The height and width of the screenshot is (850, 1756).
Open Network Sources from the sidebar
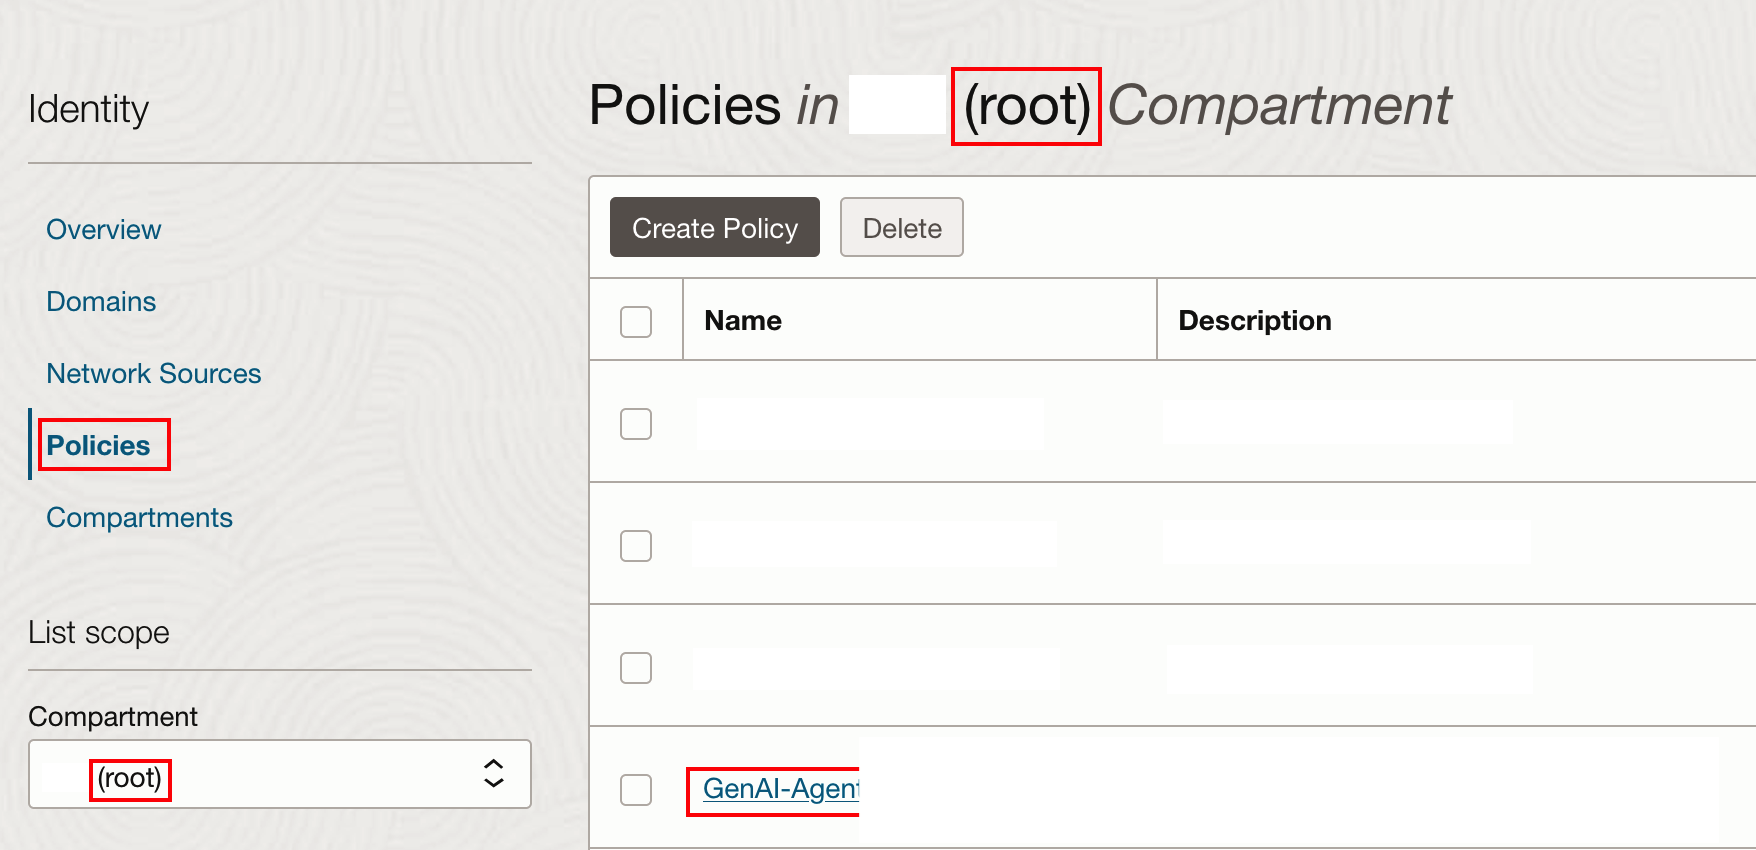(x=153, y=373)
